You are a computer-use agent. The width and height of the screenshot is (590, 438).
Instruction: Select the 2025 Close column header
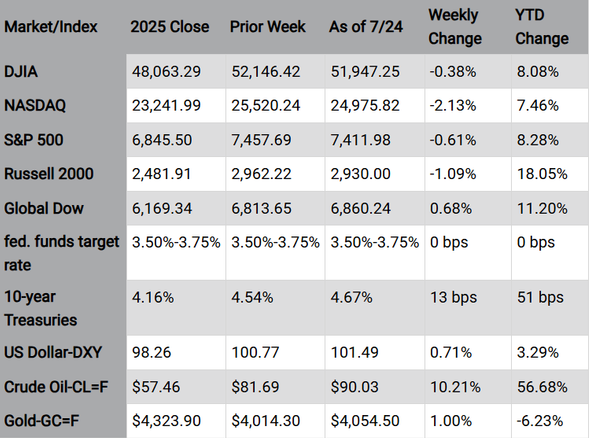click(170, 27)
